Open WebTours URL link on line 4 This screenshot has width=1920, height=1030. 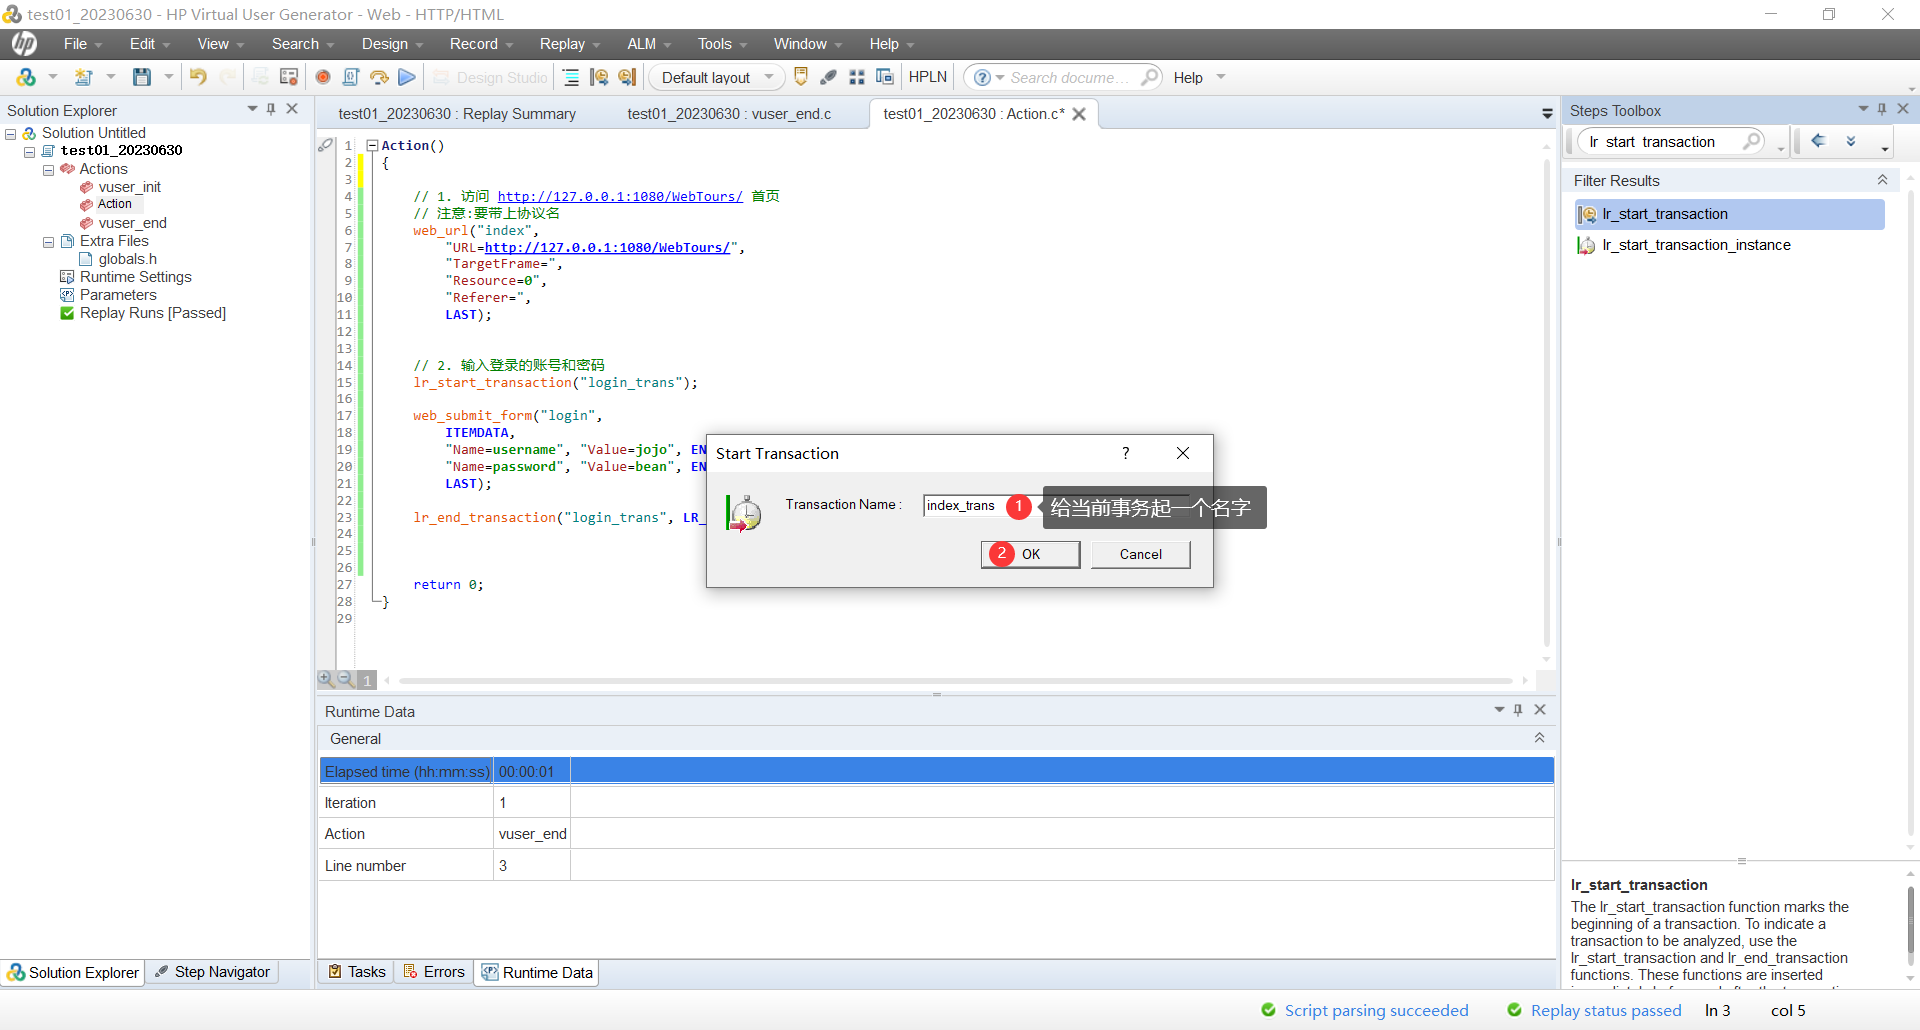tap(620, 197)
